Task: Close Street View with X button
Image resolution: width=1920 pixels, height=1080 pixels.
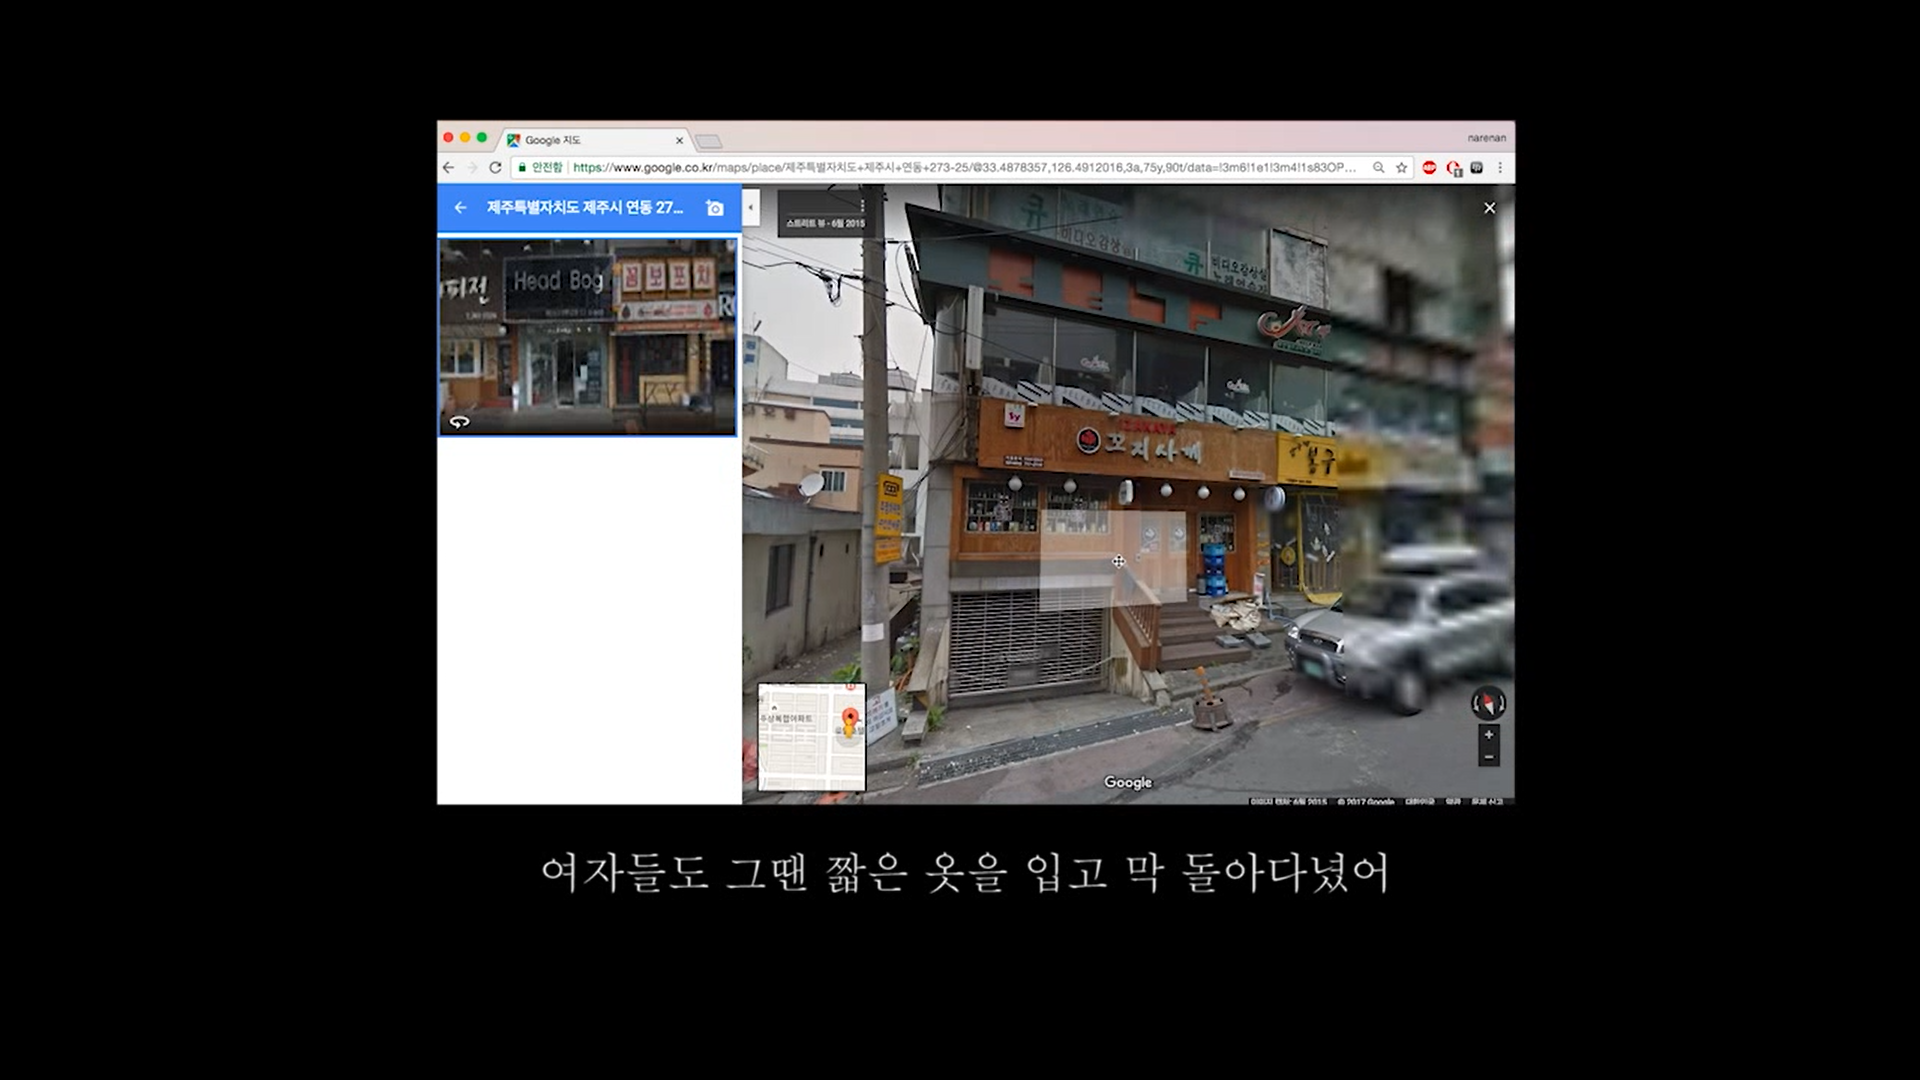Action: point(1489,208)
